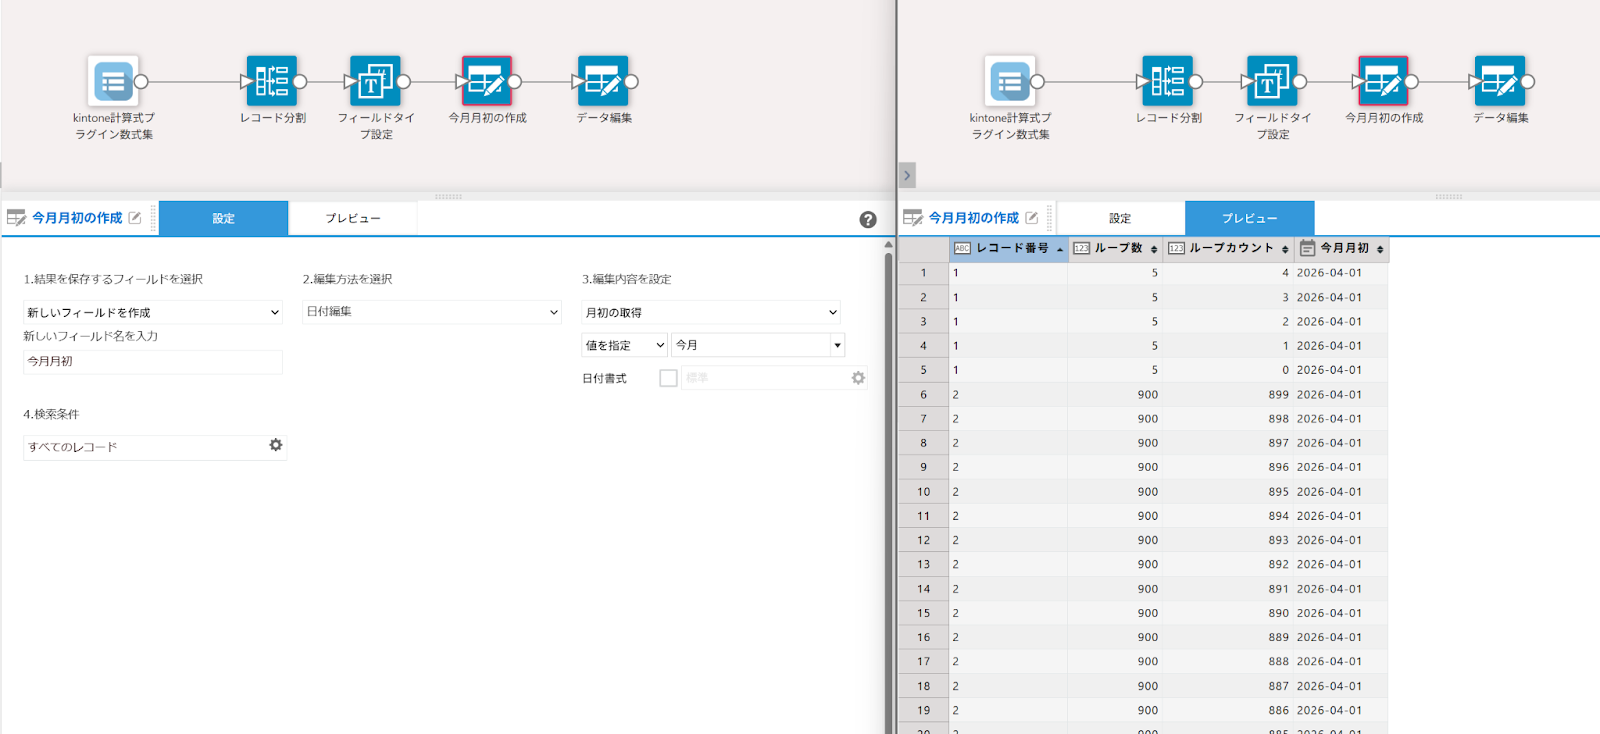Image resolution: width=1600 pixels, height=734 pixels.
Task: Expand the 月初の取得 dropdown
Action: pyautogui.click(x=710, y=313)
